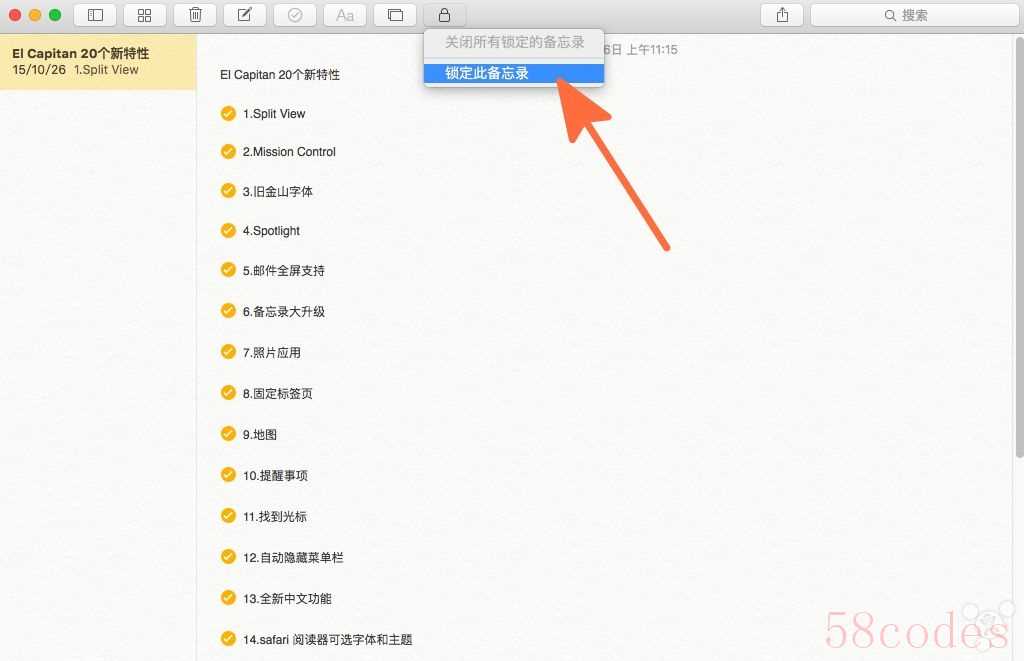Click the share icon in toolbar
This screenshot has height=661, width=1024.
(782, 15)
